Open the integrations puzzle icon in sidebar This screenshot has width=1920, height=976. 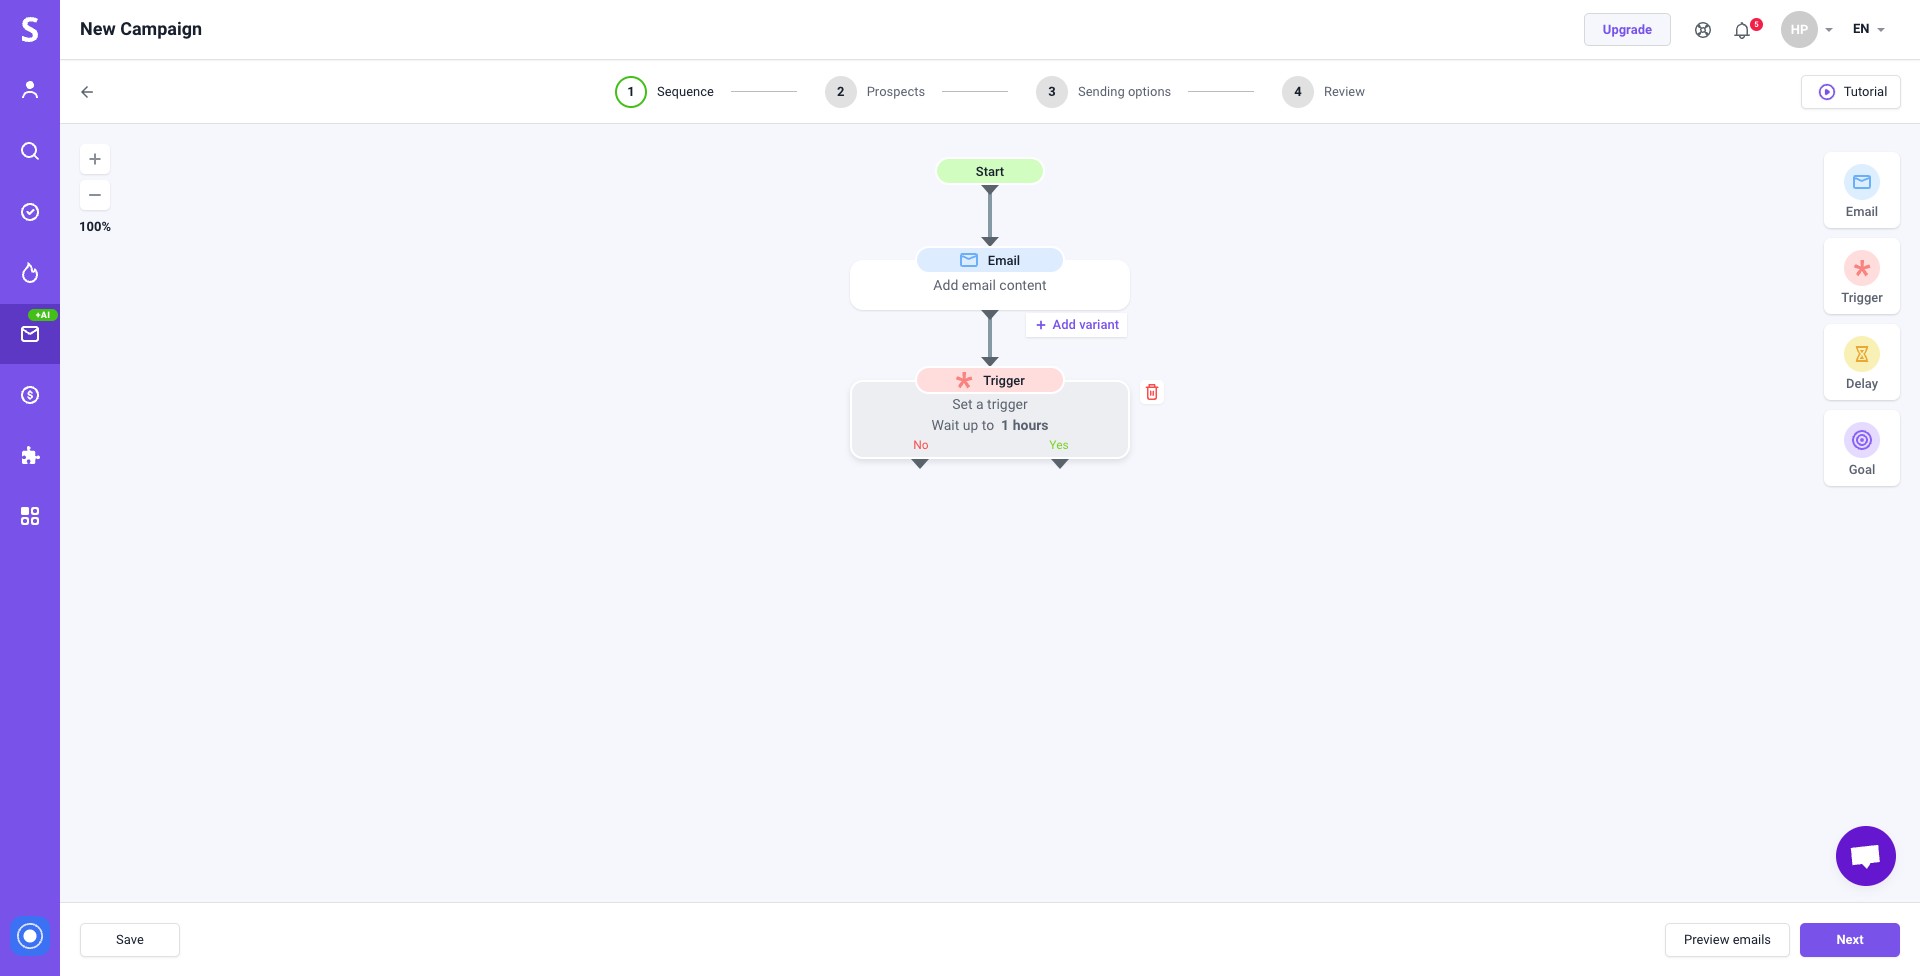tap(30, 455)
